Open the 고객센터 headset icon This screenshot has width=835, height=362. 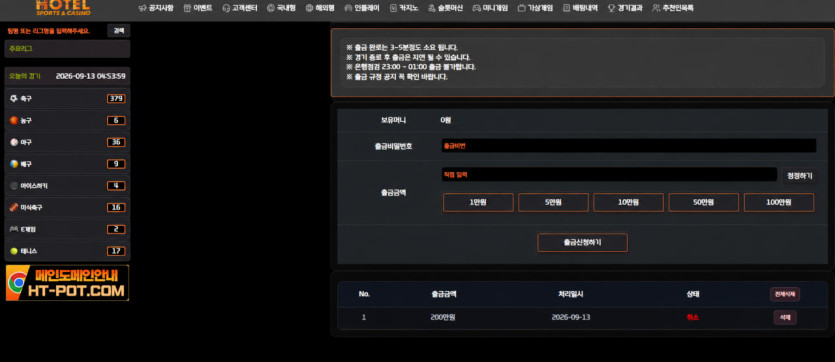point(226,8)
